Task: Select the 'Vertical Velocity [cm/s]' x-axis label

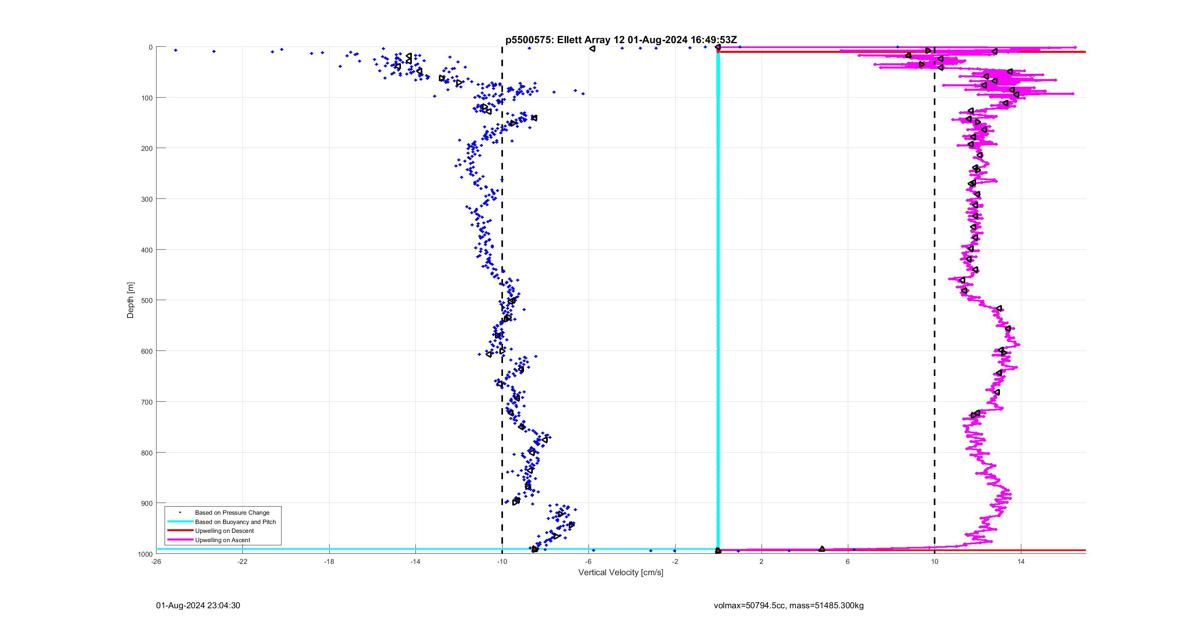Action: [x=621, y=572]
